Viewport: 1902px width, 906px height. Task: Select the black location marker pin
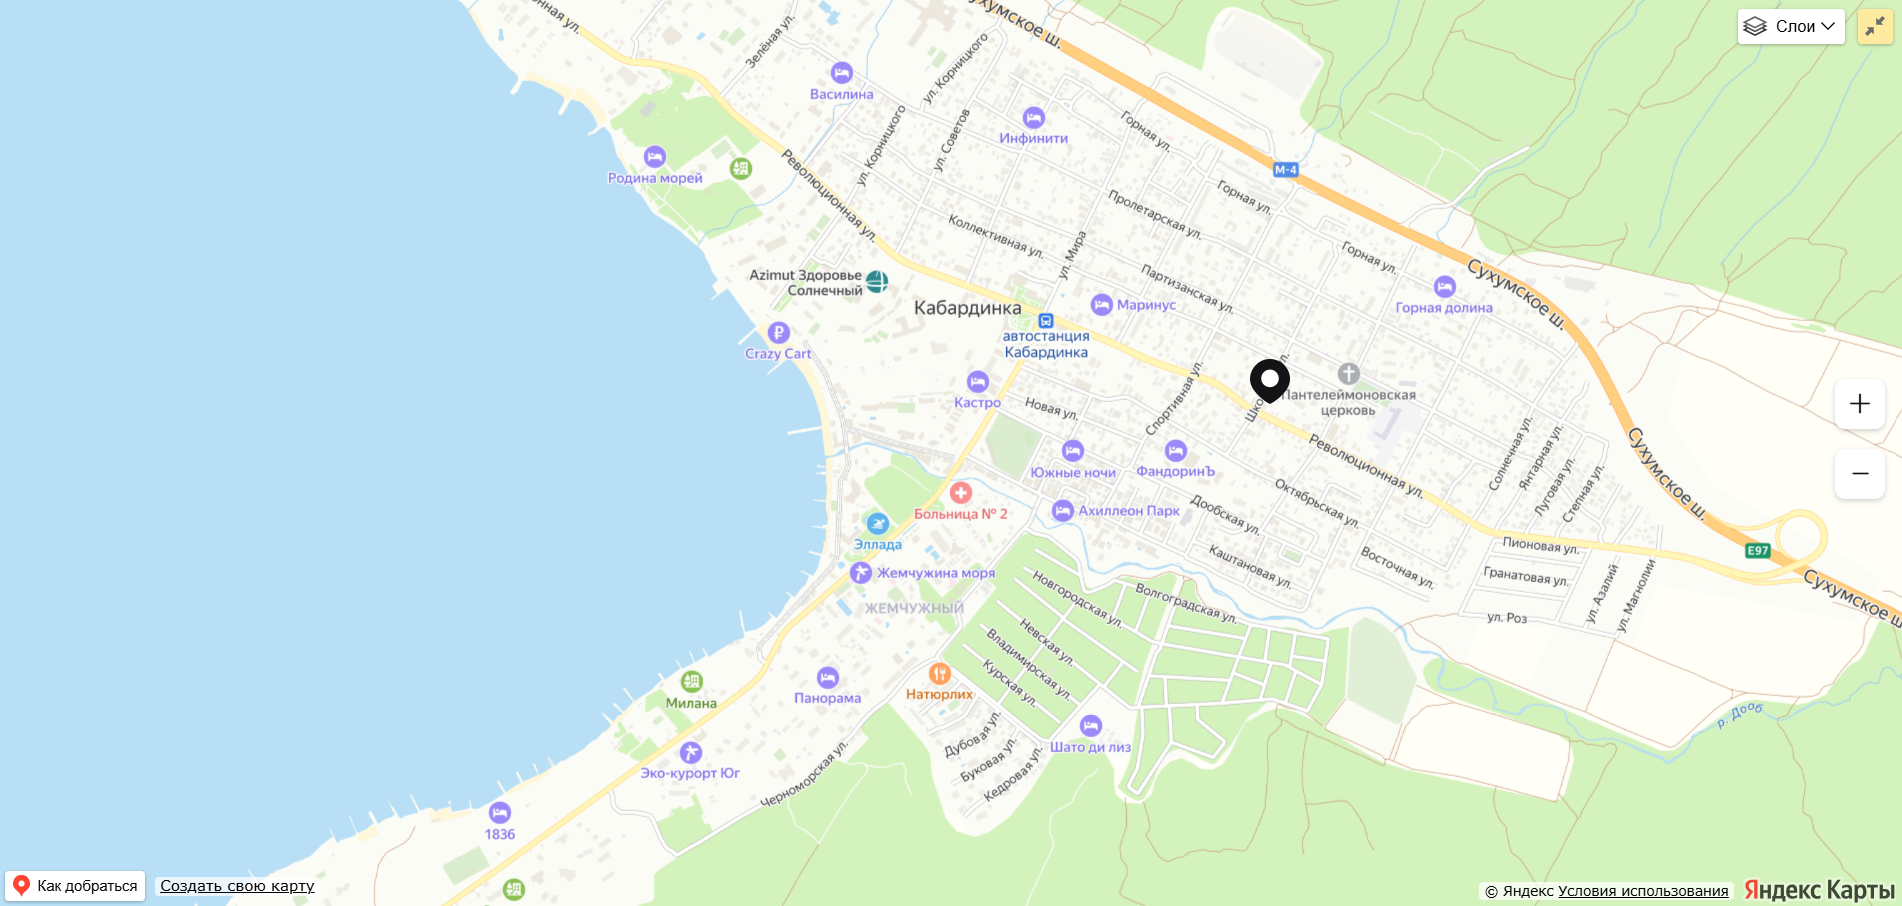pyautogui.click(x=1270, y=381)
